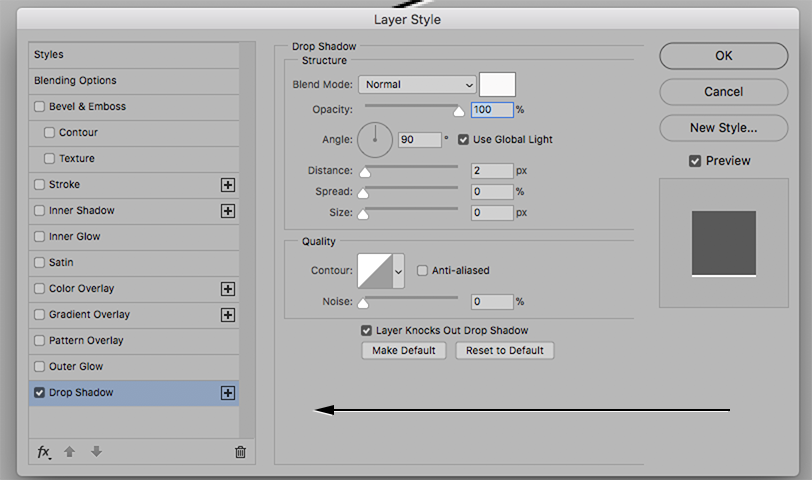Enable the Bevel & Emboss checkbox
Image resolution: width=812 pixels, height=480 pixels.
[40, 107]
